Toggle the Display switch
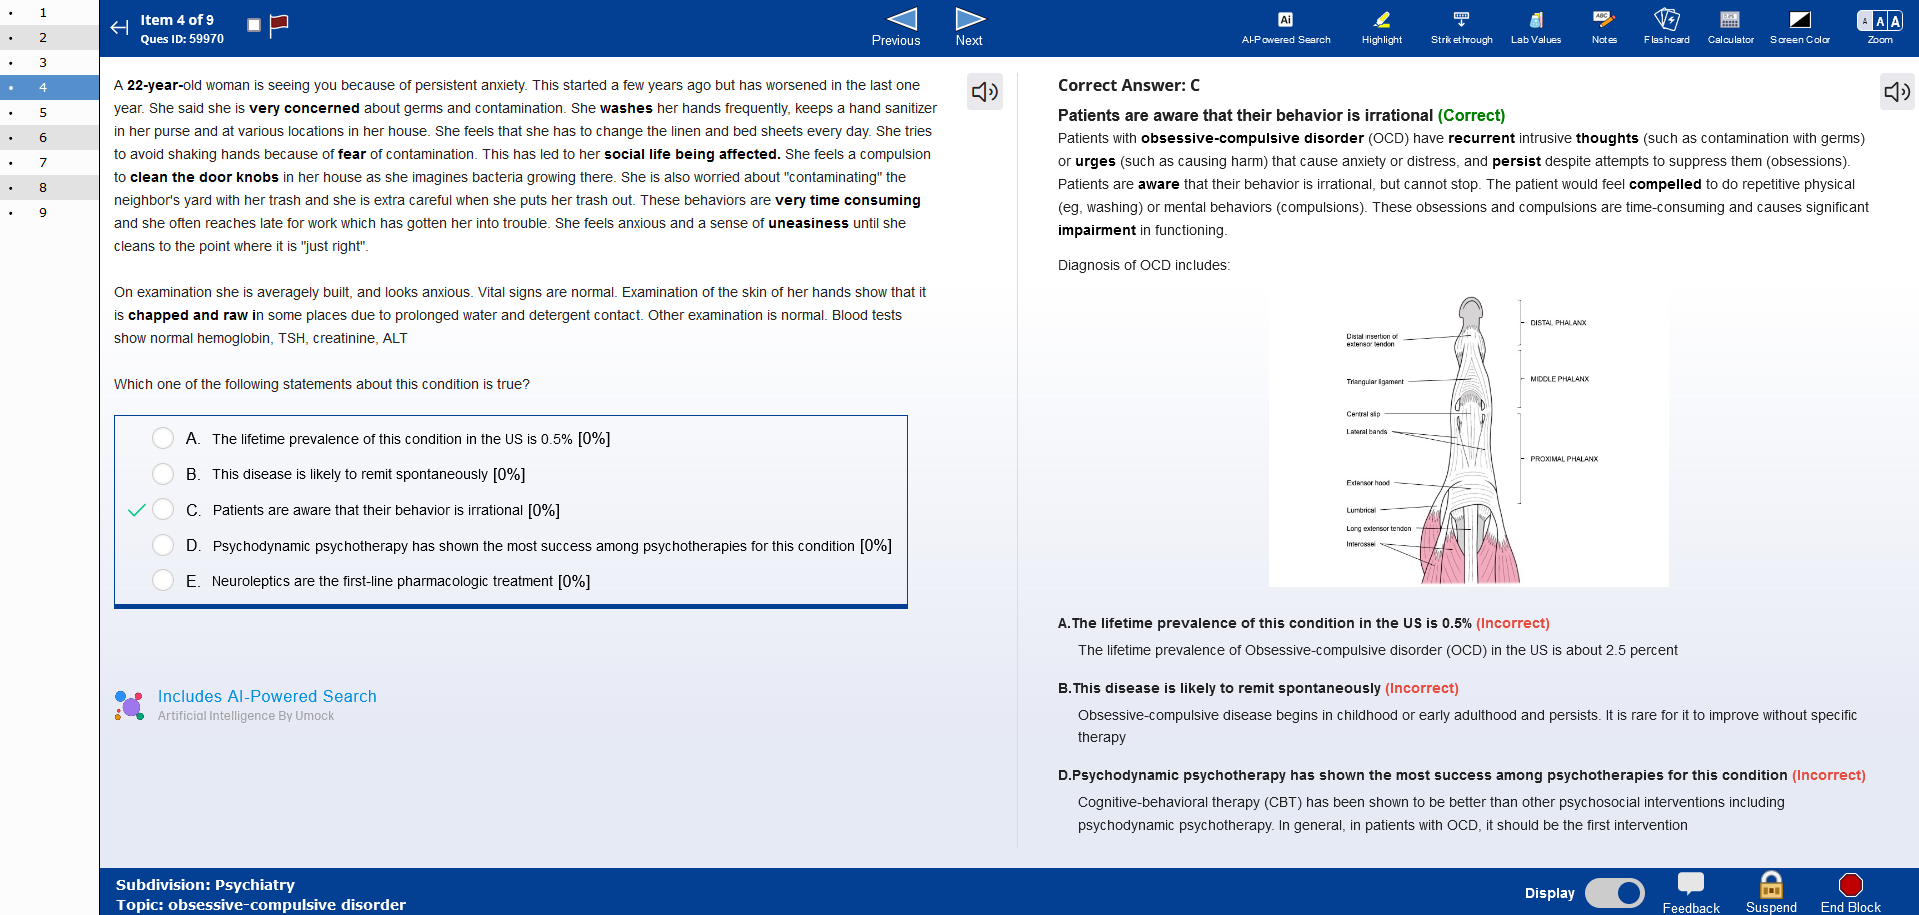This screenshot has height=915, width=1919. point(1614,893)
